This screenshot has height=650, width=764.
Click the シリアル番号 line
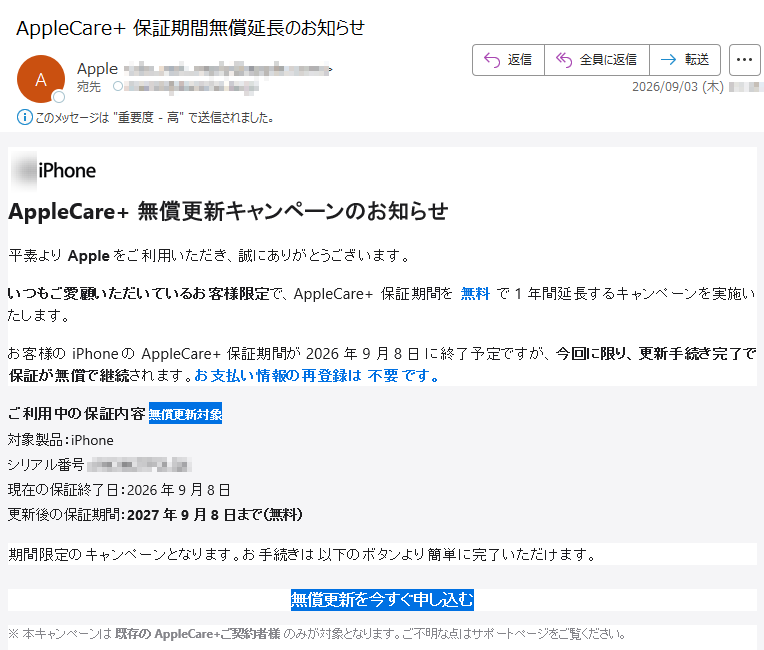[x=99, y=465]
